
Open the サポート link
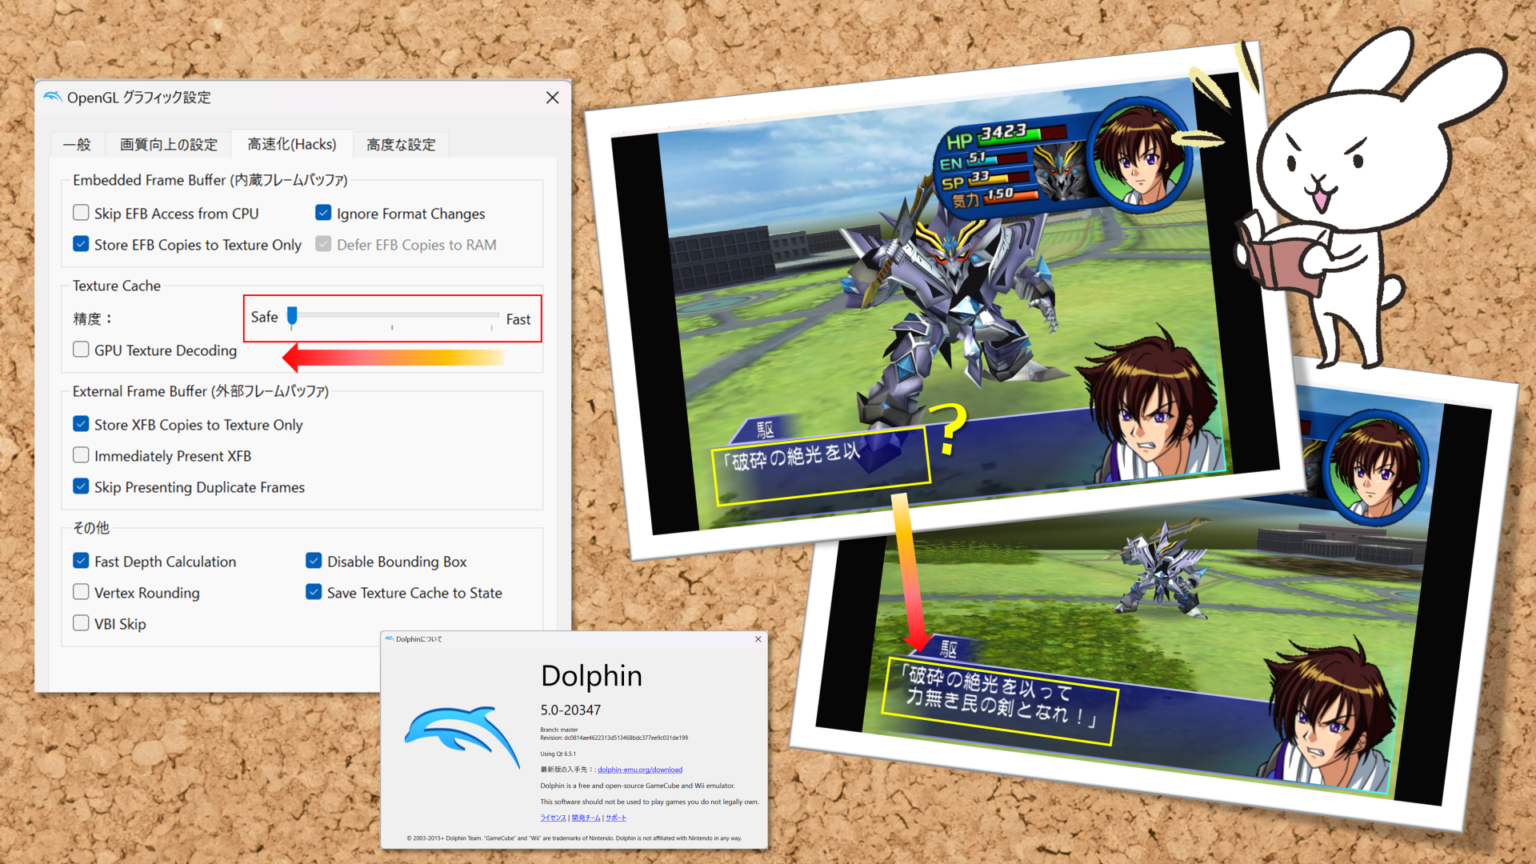pyautogui.click(x=616, y=818)
